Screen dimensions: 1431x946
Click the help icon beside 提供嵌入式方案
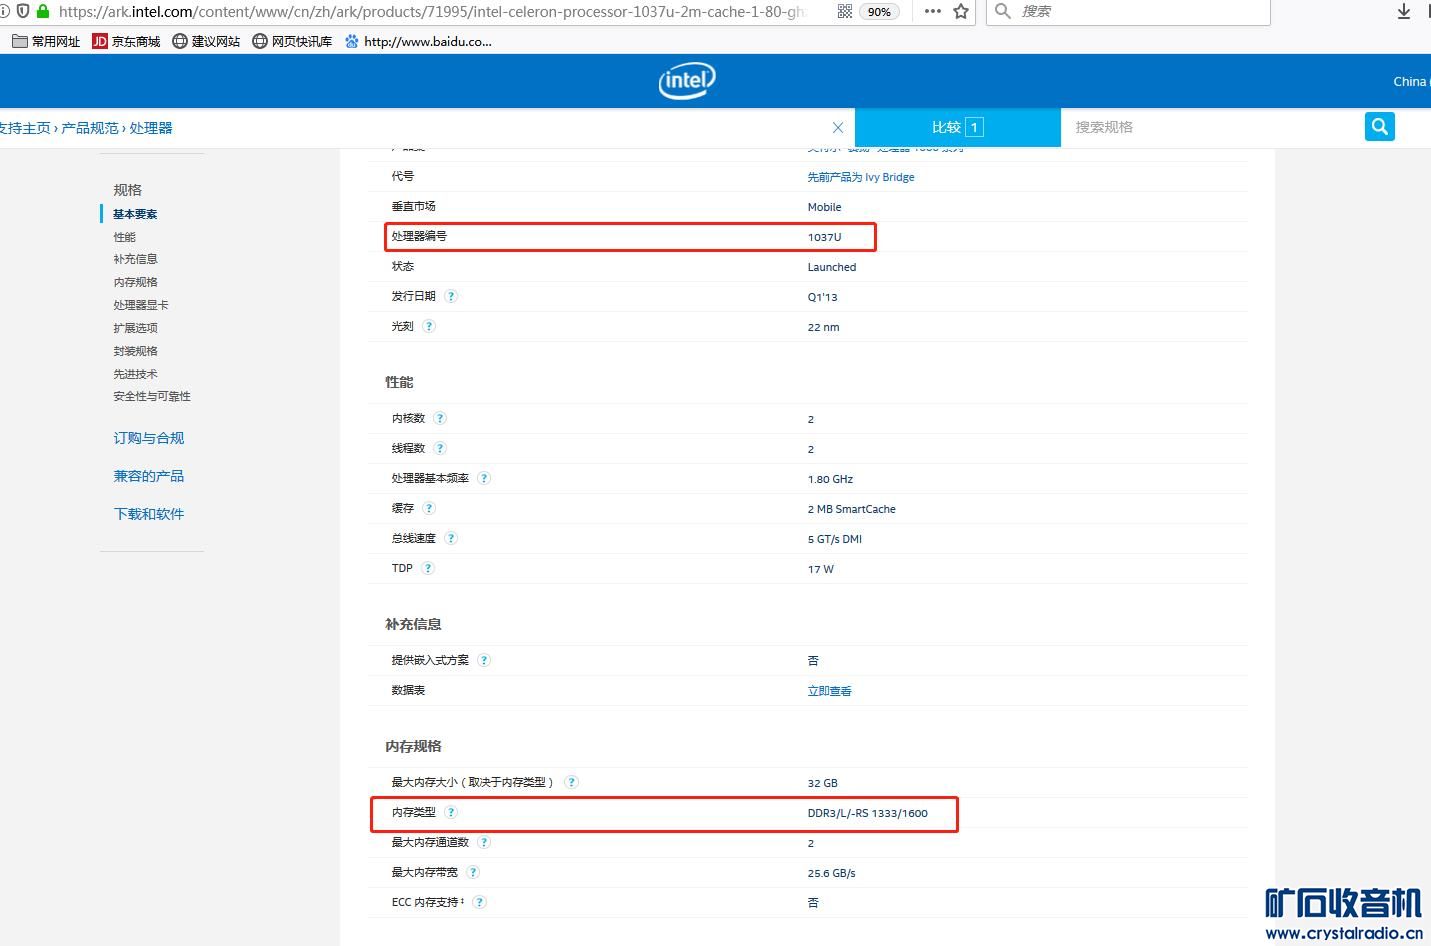484,660
